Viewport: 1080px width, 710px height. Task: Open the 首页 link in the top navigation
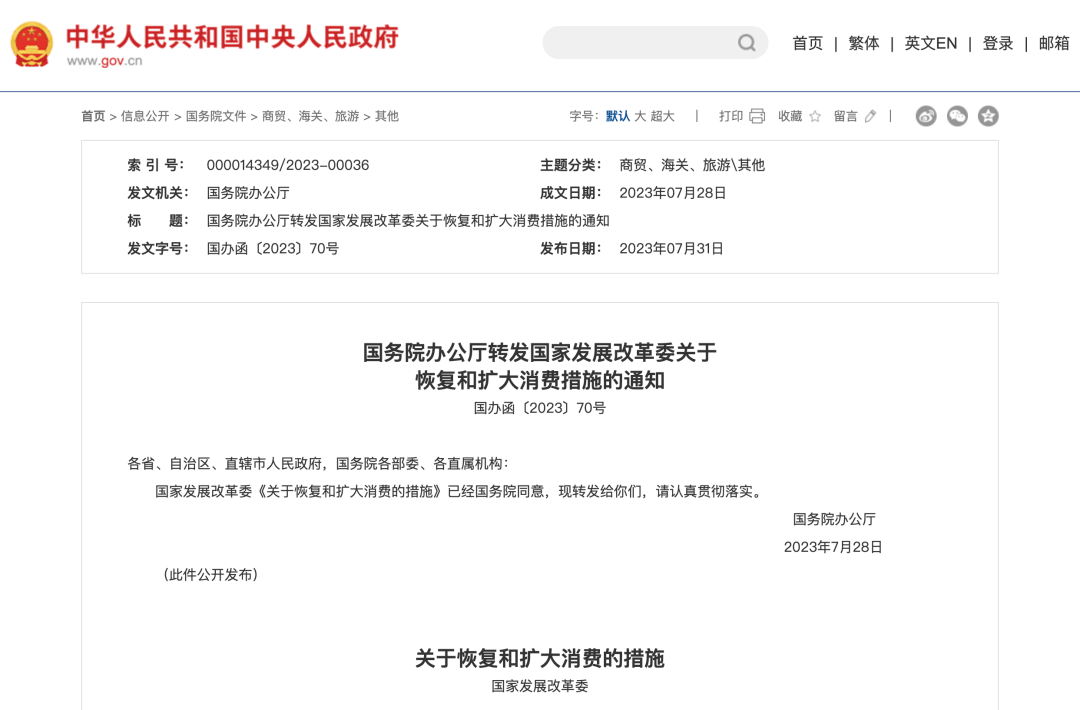(807, 43)
